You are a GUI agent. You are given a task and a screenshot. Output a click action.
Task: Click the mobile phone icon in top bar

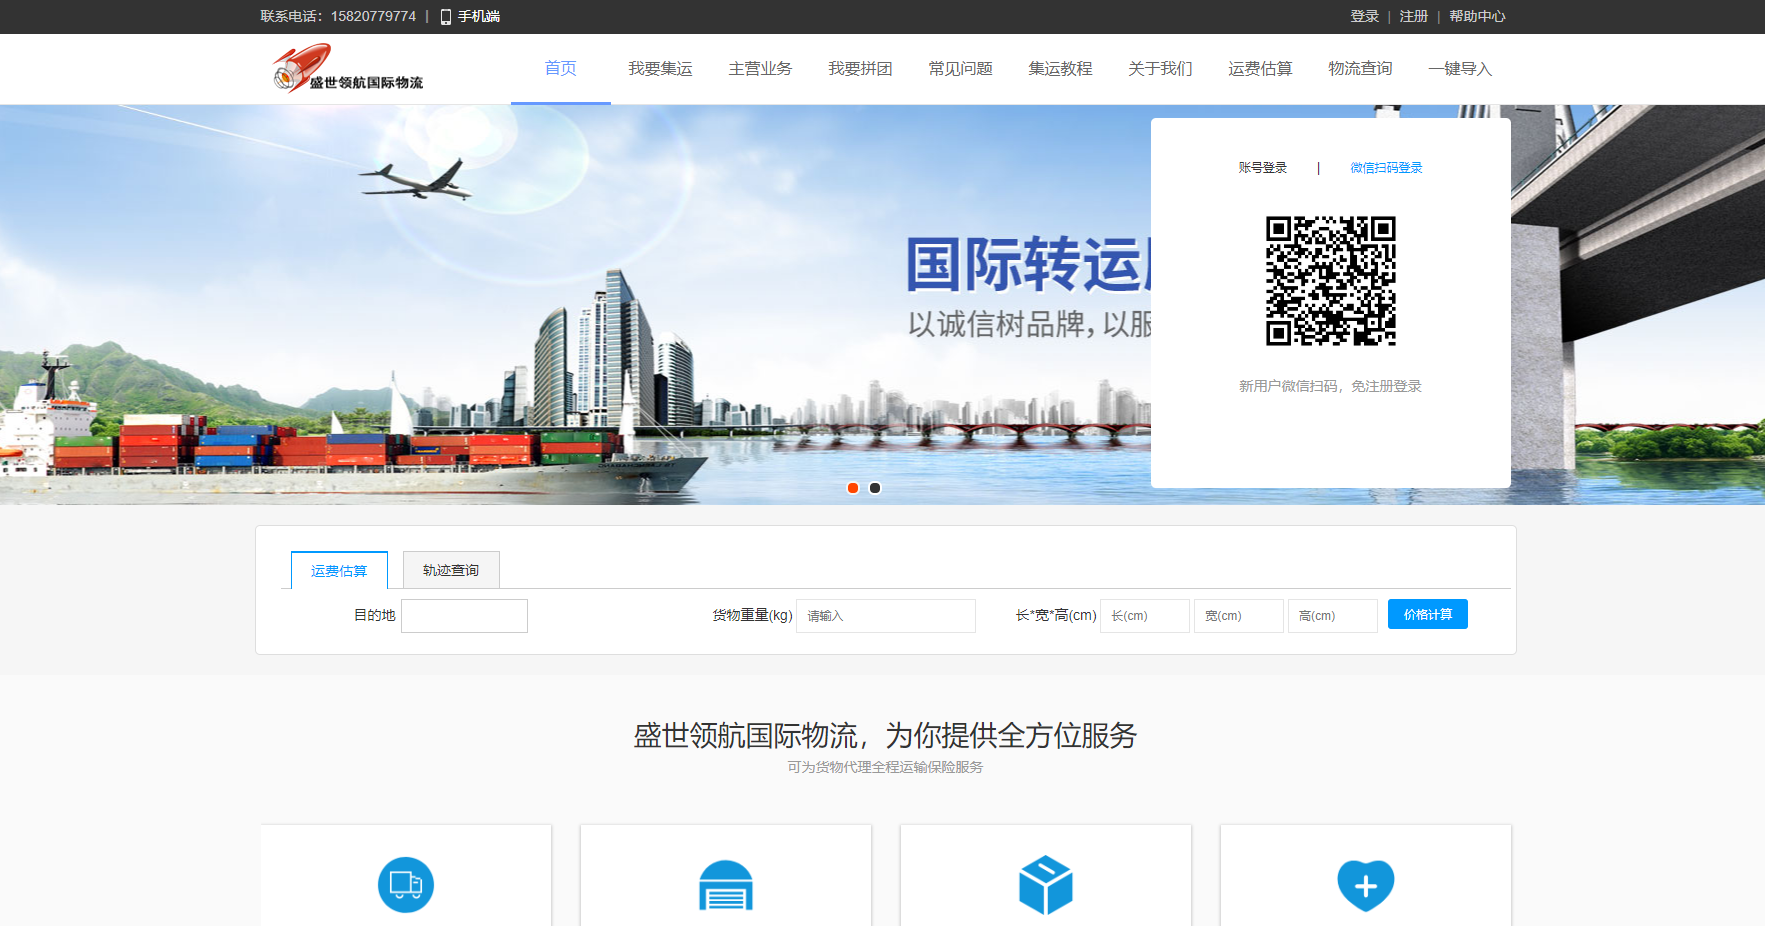click(446, 17)
